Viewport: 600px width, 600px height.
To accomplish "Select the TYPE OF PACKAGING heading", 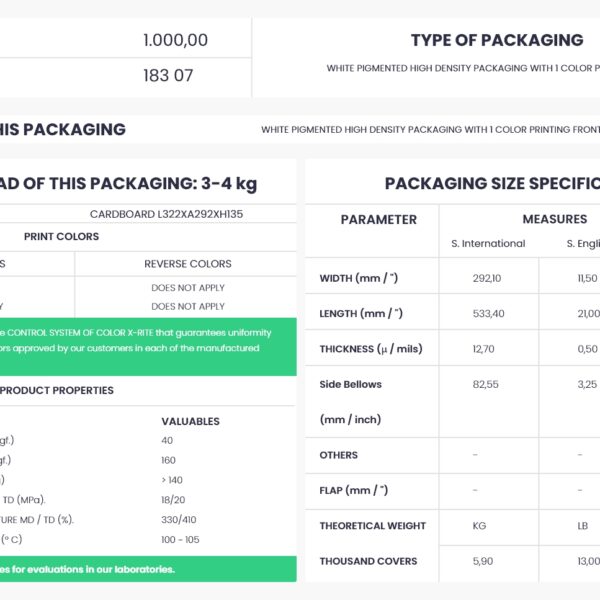I will tap(497, 40).
